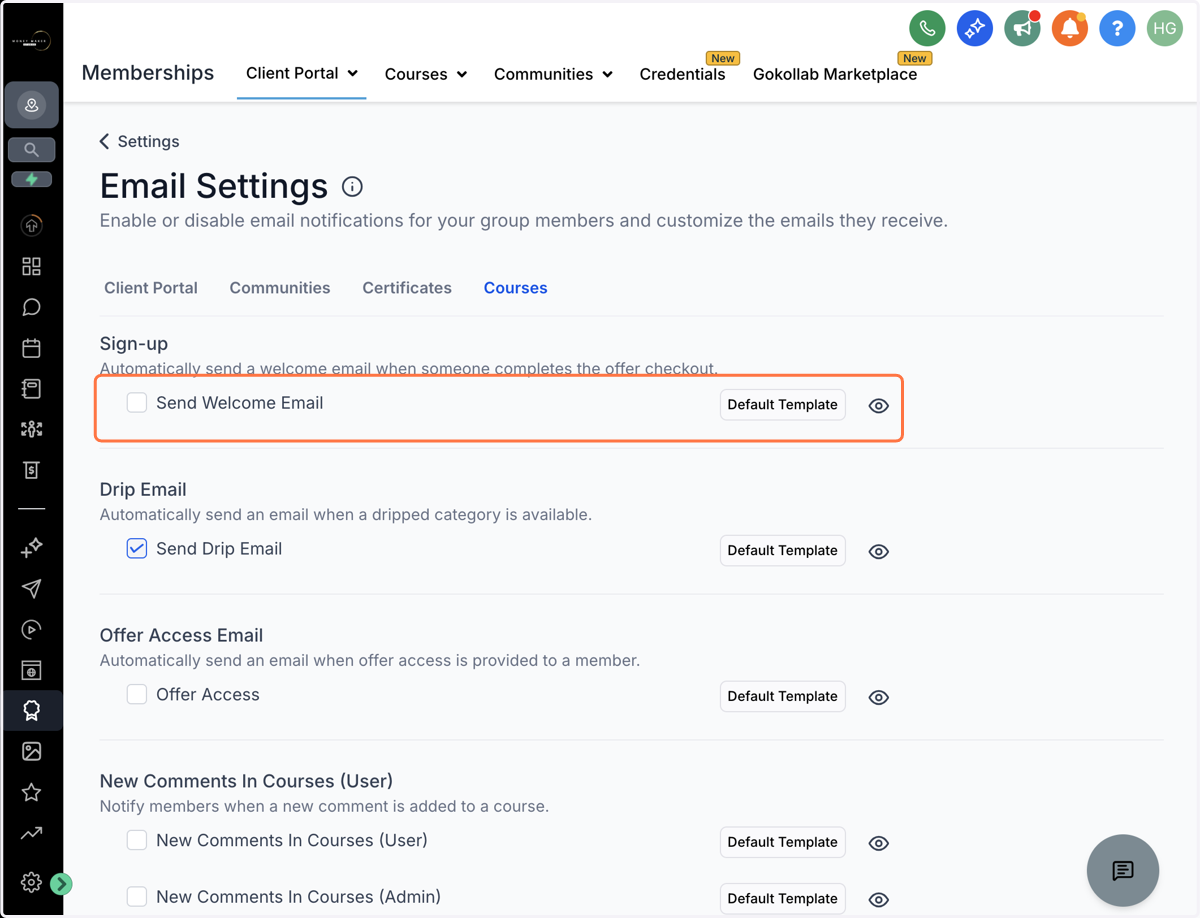
Task: Open the megaphone announcements icon
Action: point(1022,28)
